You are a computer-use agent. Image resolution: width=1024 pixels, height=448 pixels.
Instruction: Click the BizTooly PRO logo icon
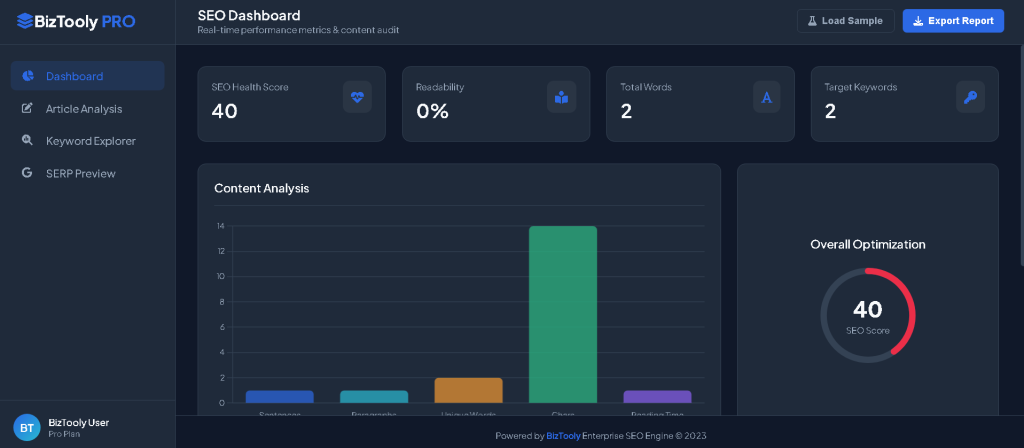(25, 22)
